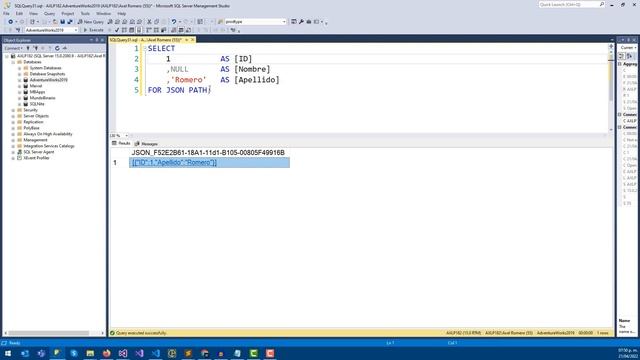Open the Tools menu

click(85, 13)
